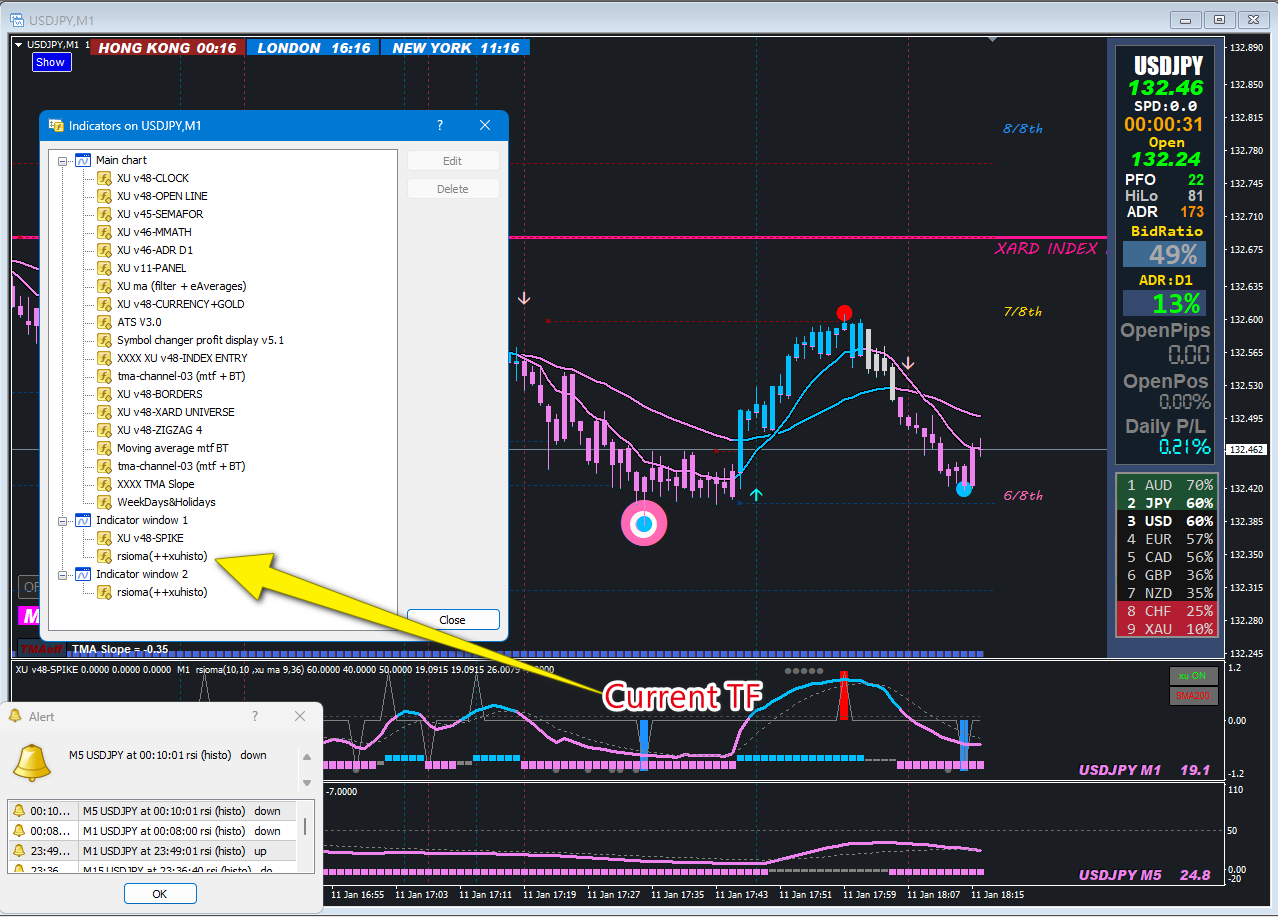Screen dimensions: 1278x918
Task: Click OK in the Alert dialog
Action: tap(160, 894)
